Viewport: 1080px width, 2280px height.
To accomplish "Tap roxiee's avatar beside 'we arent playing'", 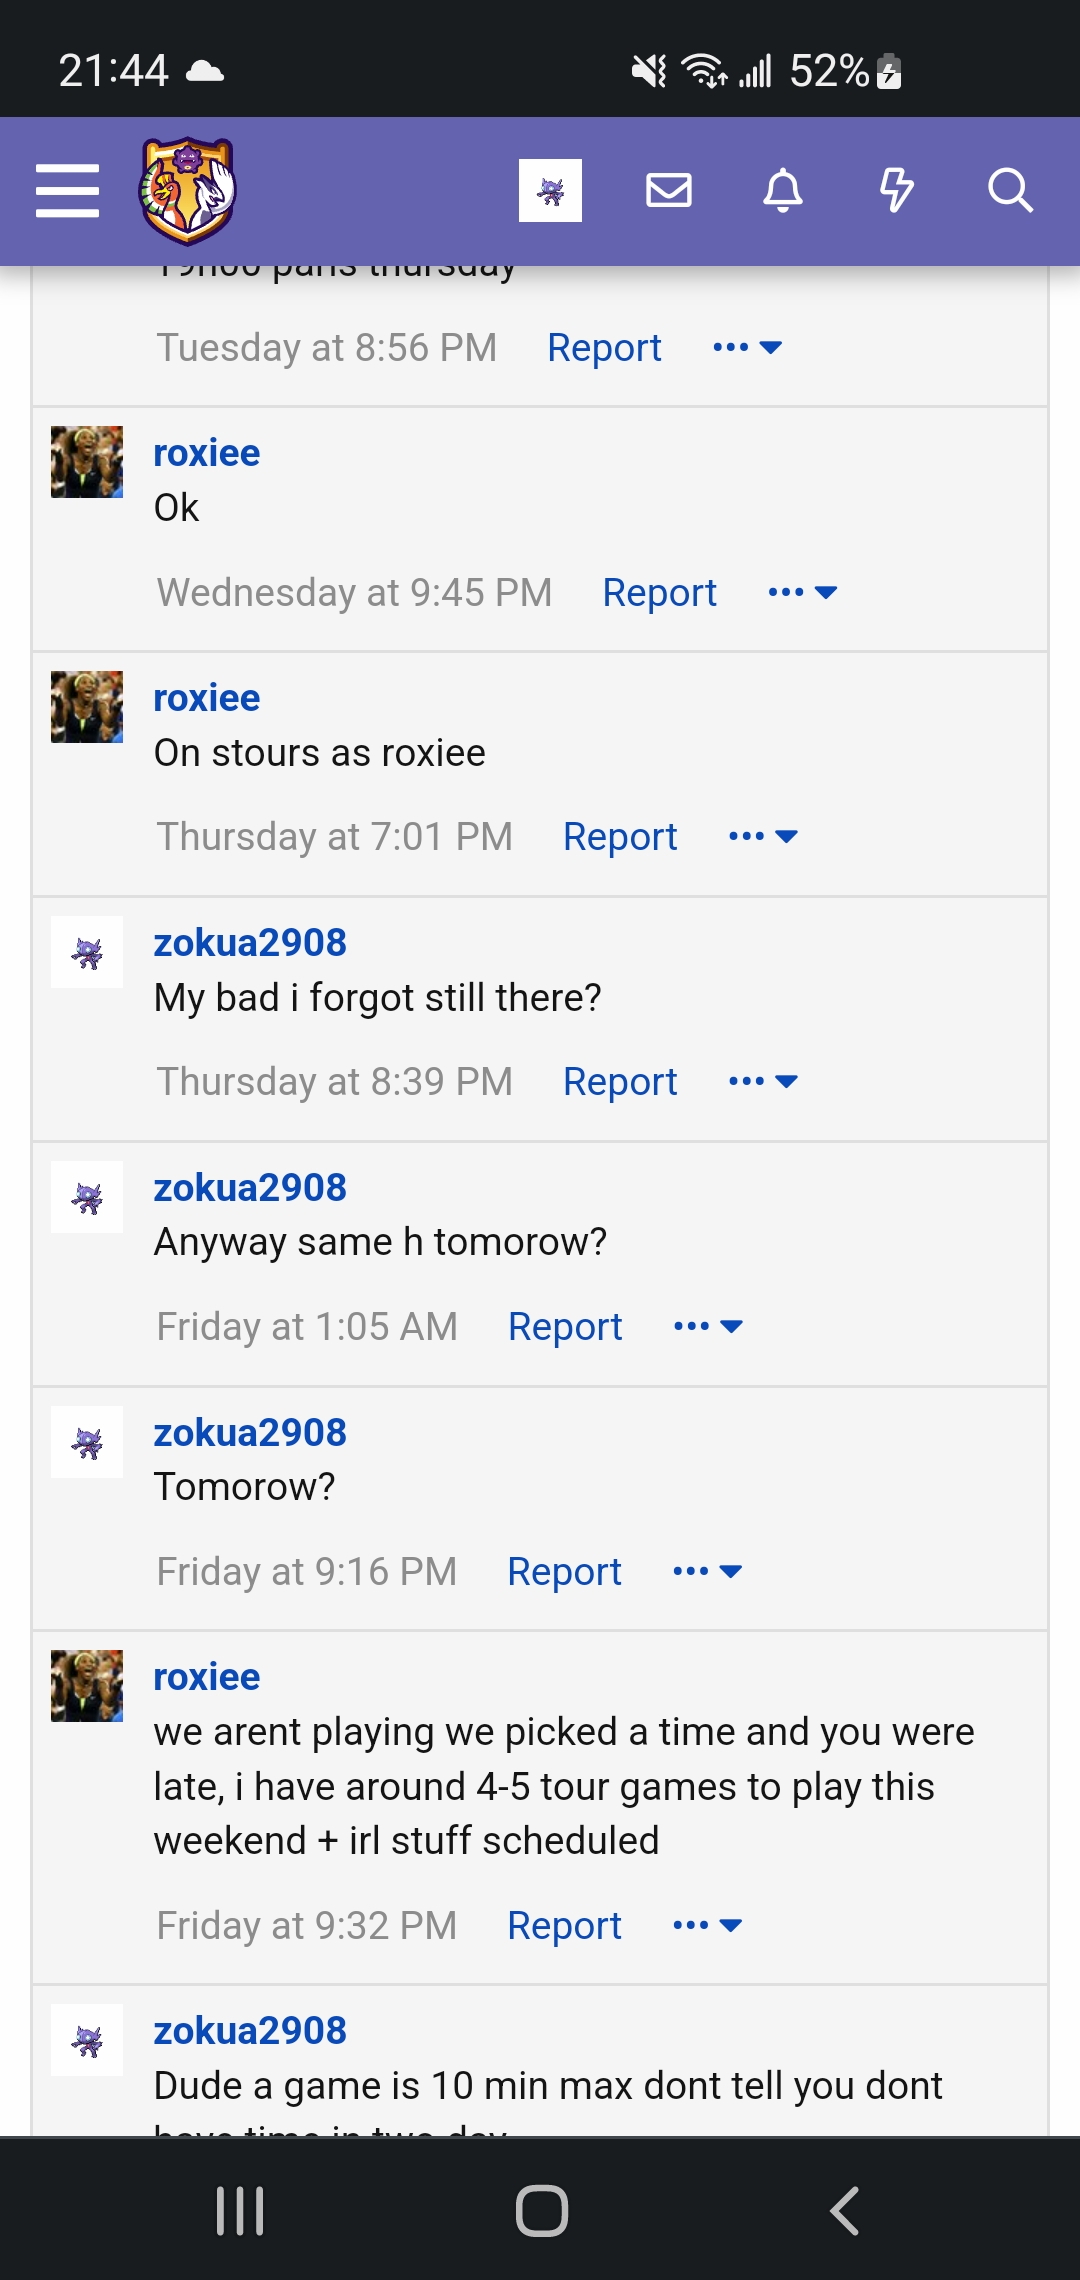I will pyautogui.click(x=87, y=1686).
